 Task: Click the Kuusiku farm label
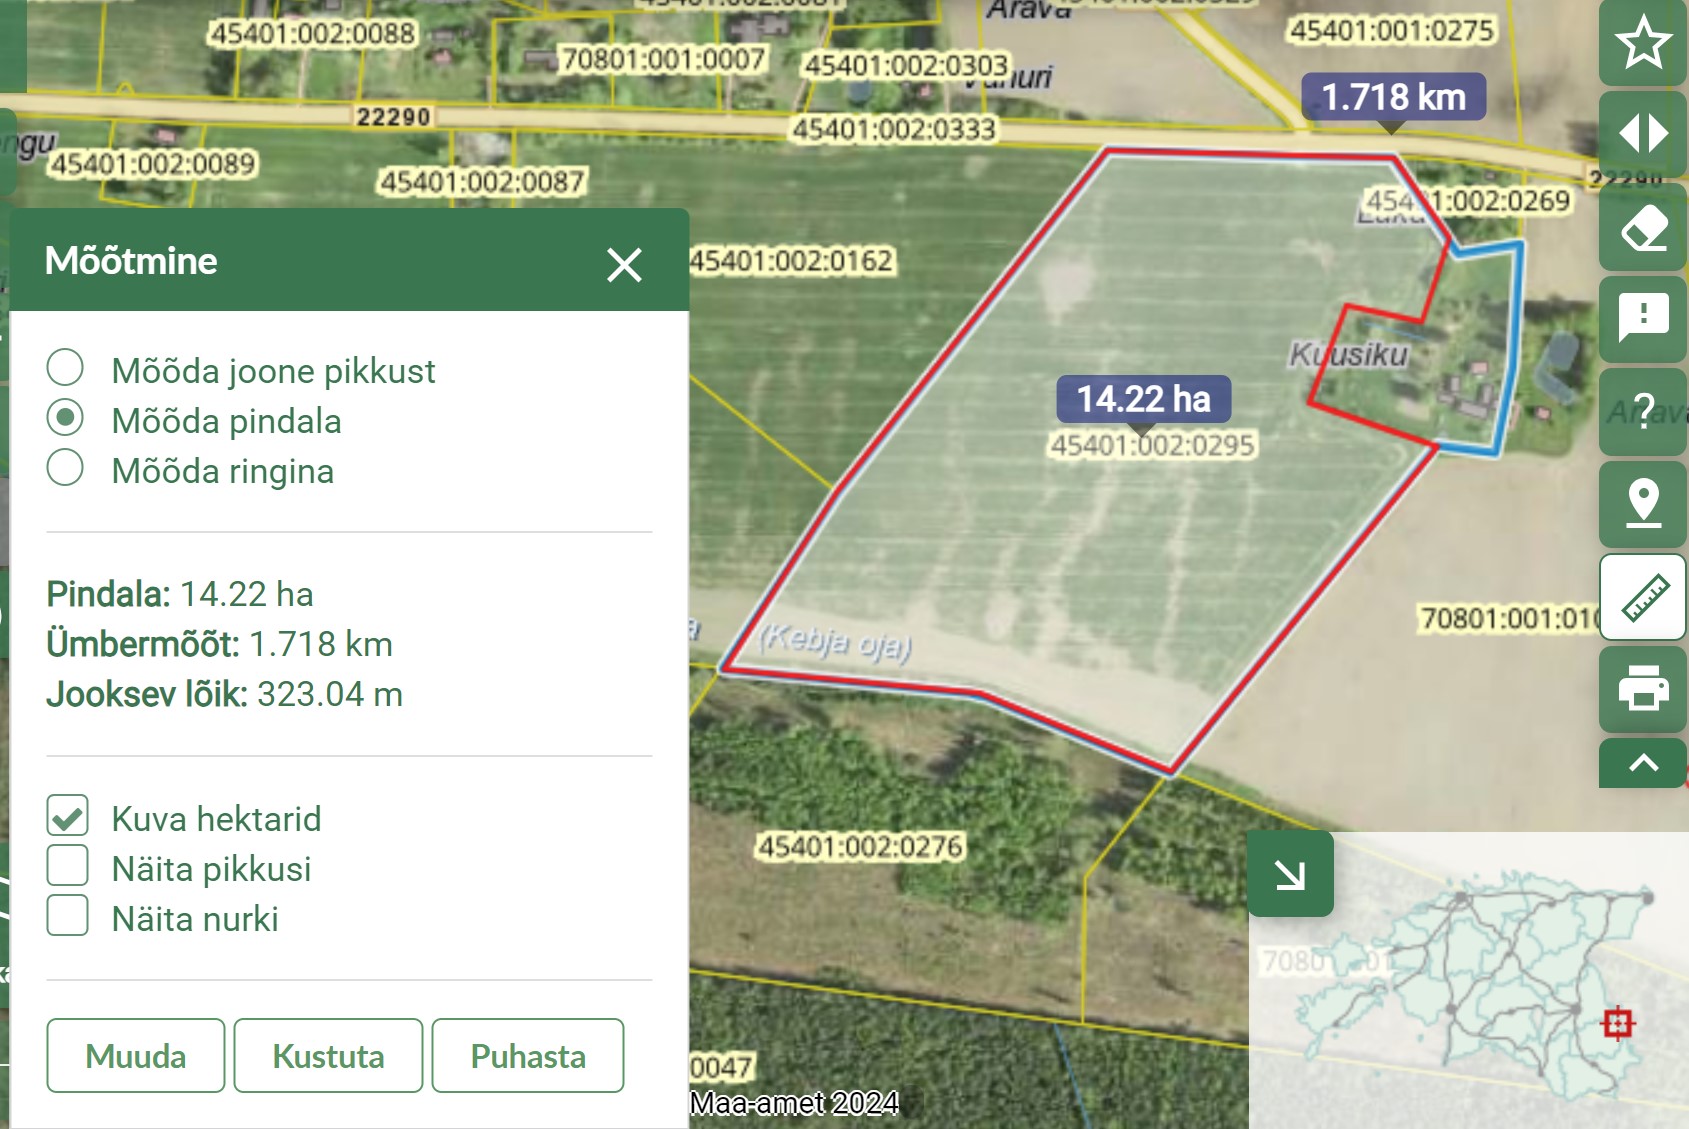point(1349,354)
